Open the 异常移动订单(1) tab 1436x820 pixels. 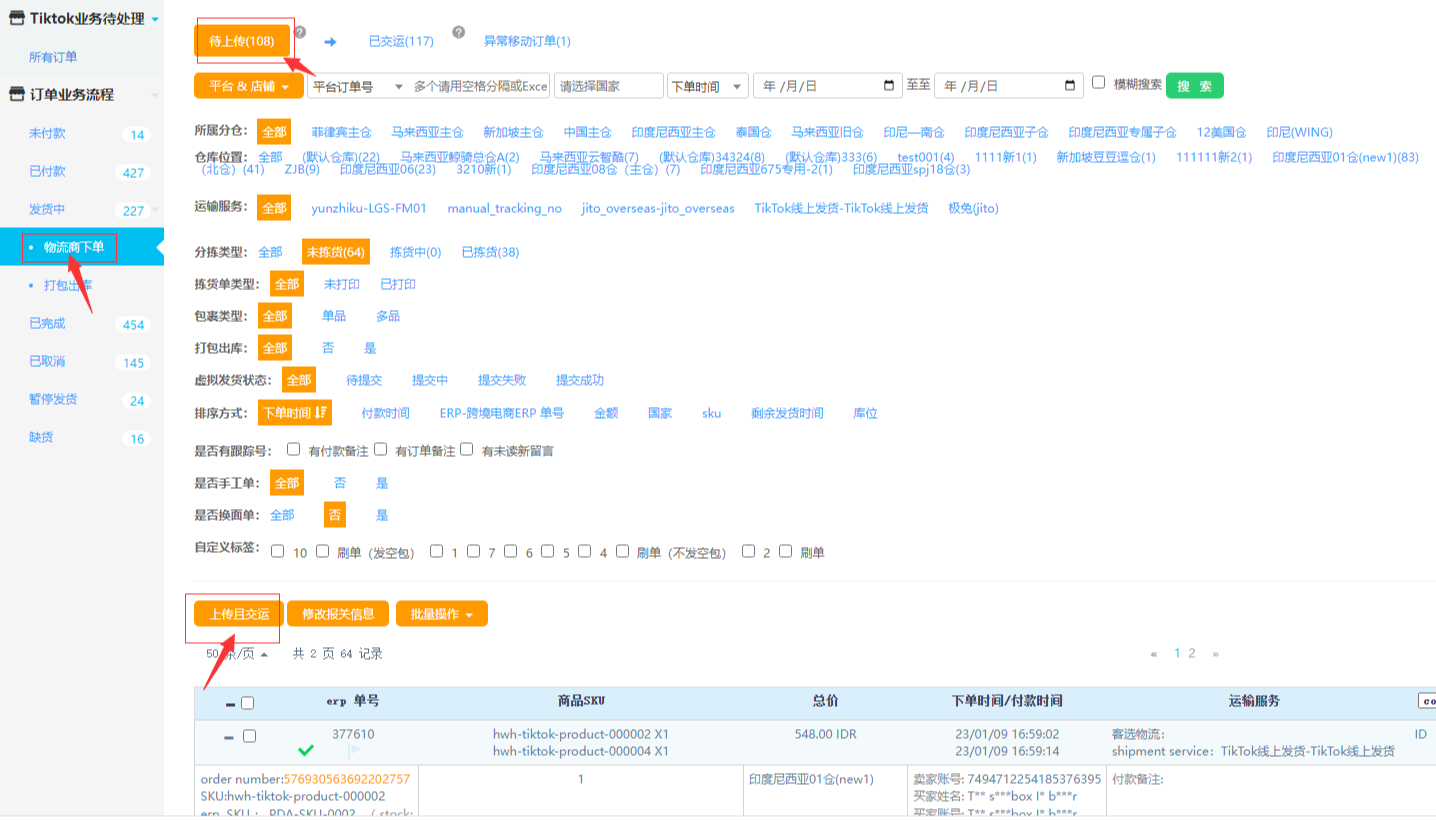pyautogui.click(x=527, y=42)
